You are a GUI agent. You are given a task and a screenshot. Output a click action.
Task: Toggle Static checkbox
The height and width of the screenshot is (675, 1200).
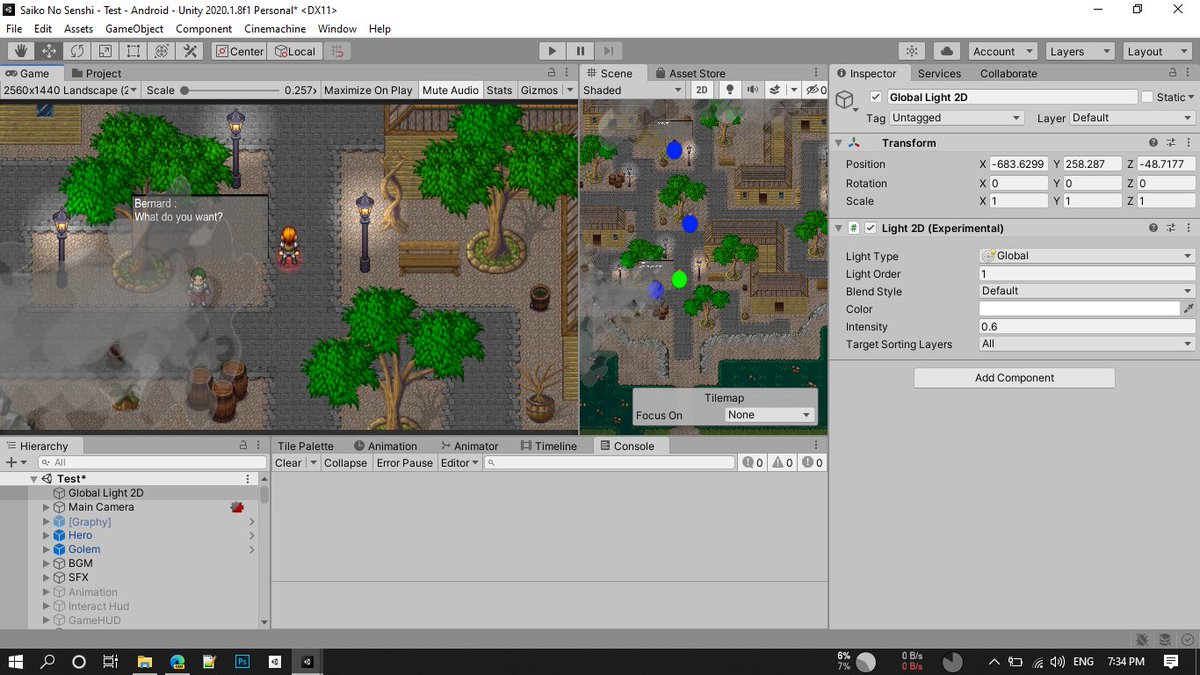click(x=1147, y=97)
